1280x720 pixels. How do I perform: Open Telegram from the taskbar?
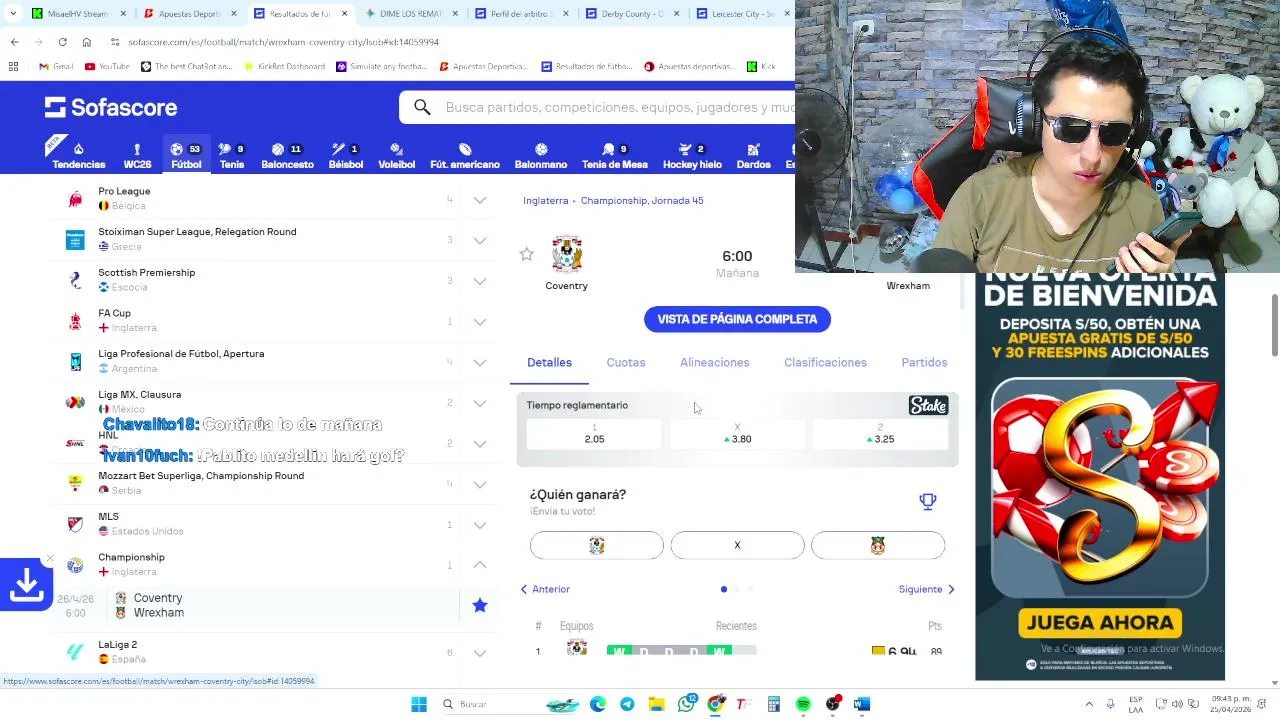coord(627,704)
